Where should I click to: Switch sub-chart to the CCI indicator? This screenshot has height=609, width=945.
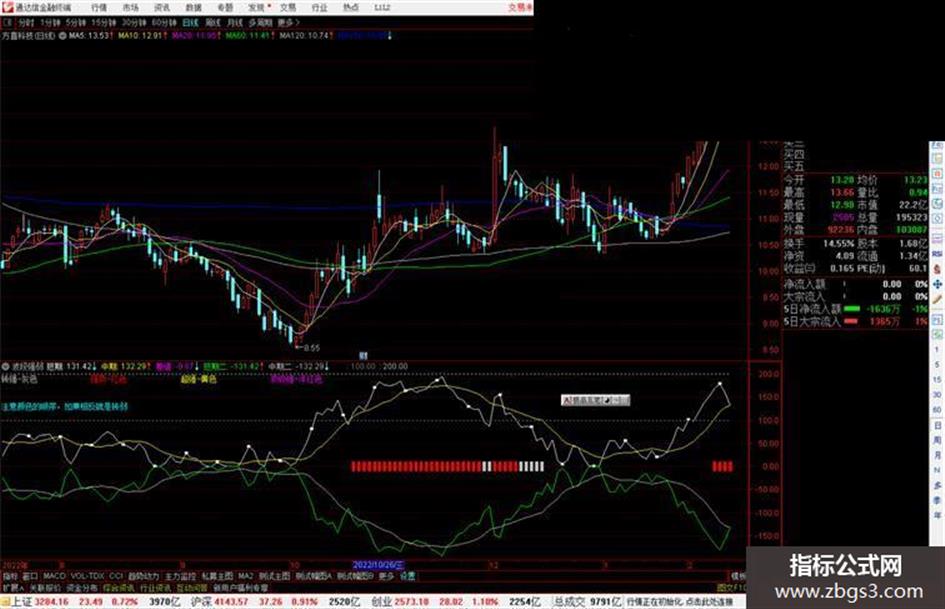tap(116, 576)
